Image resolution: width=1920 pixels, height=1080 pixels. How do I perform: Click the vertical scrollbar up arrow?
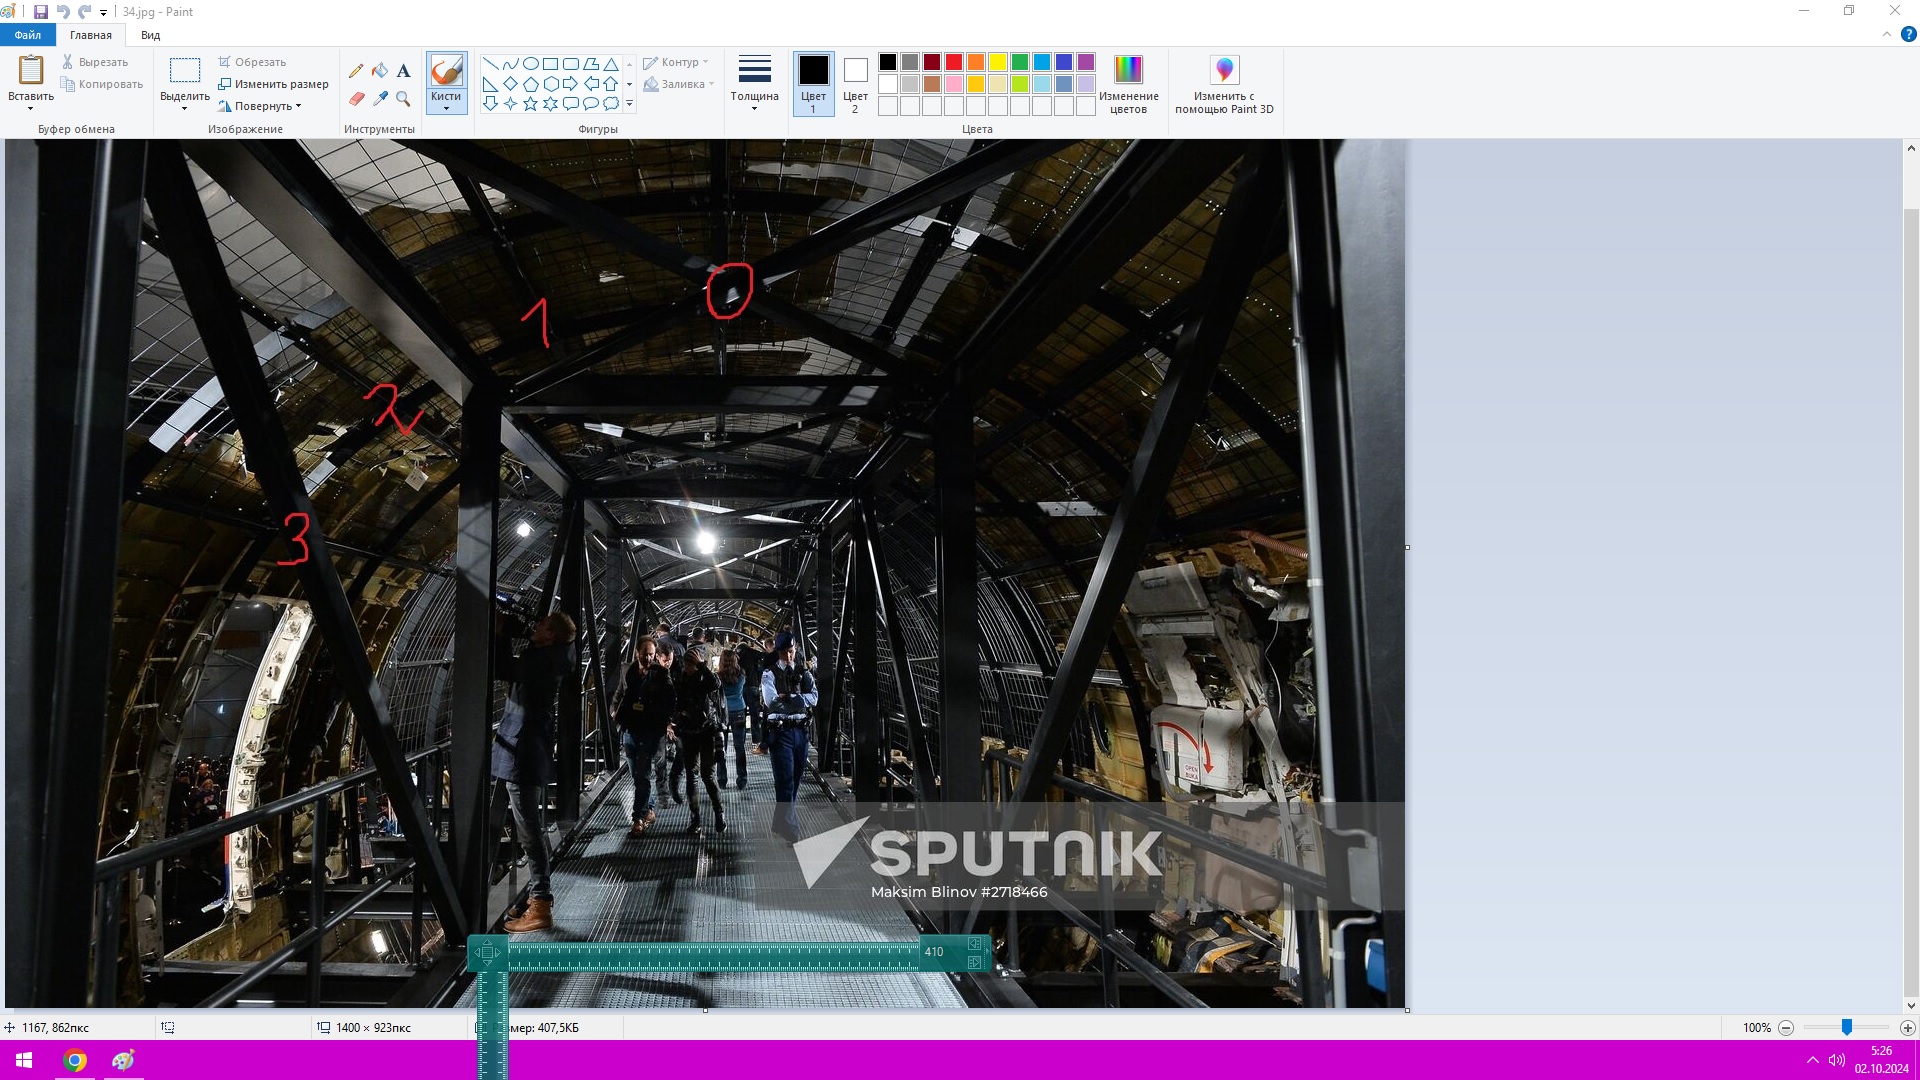[x=1911, y=148]
